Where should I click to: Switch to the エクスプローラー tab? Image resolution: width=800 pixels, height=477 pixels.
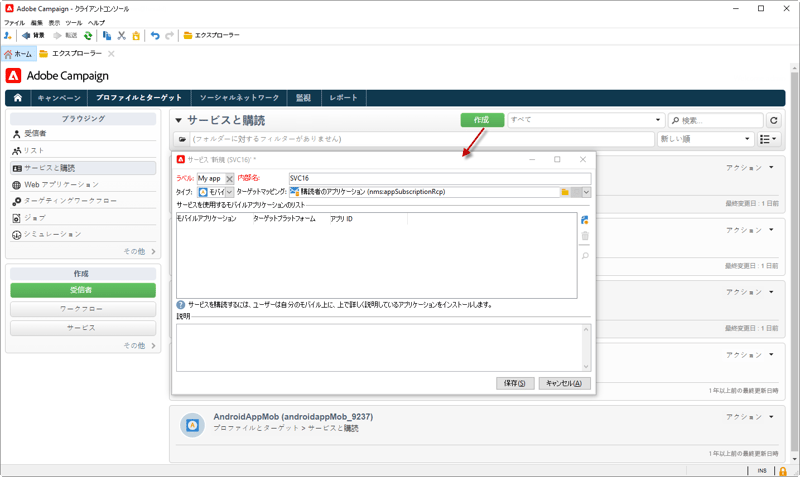(x=71, y=54)
